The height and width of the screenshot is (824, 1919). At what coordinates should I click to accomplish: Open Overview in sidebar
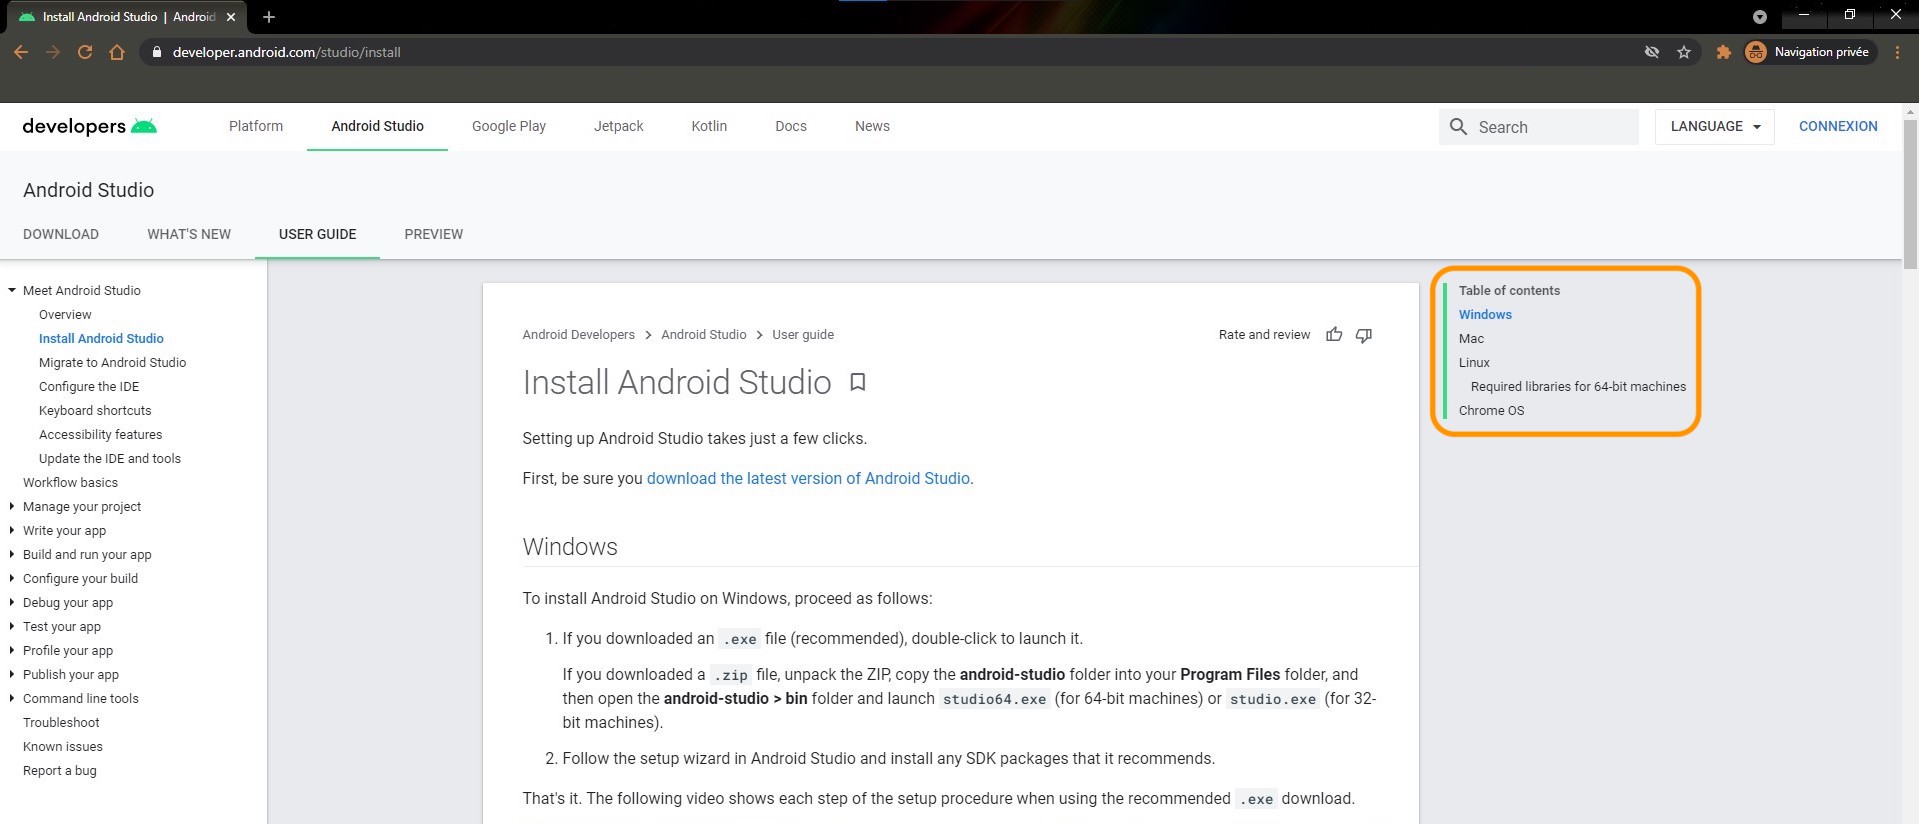pyautogui.click(x=65, y=314)
